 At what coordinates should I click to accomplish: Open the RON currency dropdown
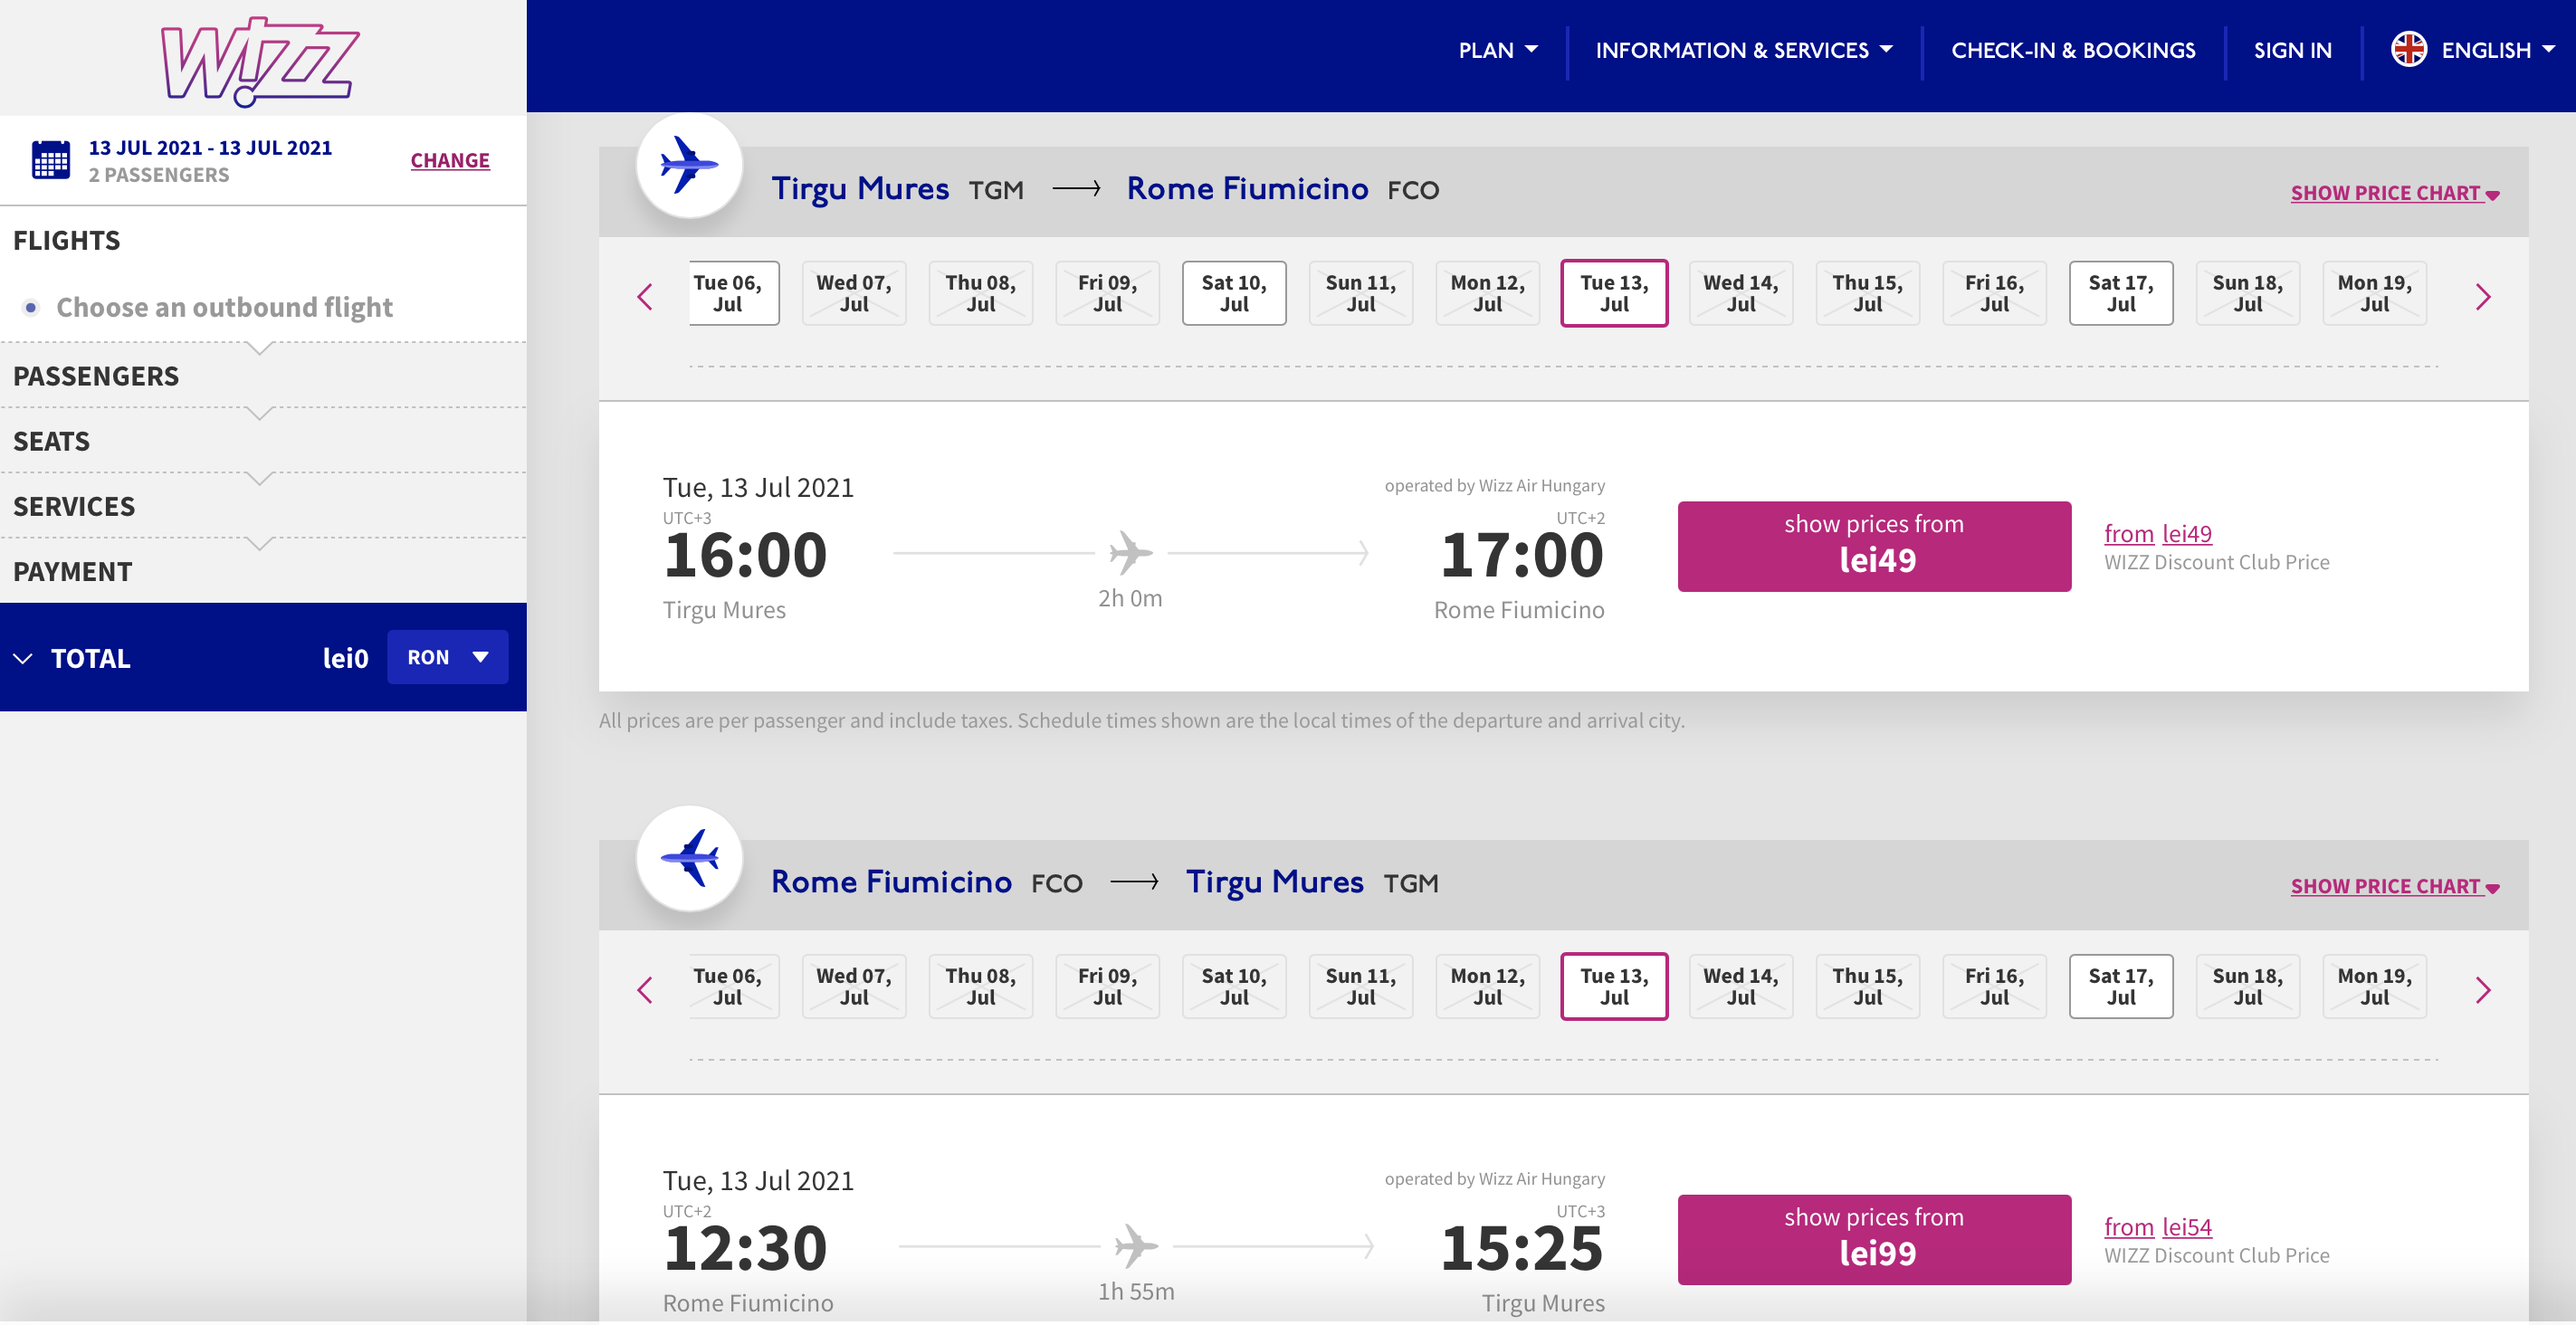(447, 657)
